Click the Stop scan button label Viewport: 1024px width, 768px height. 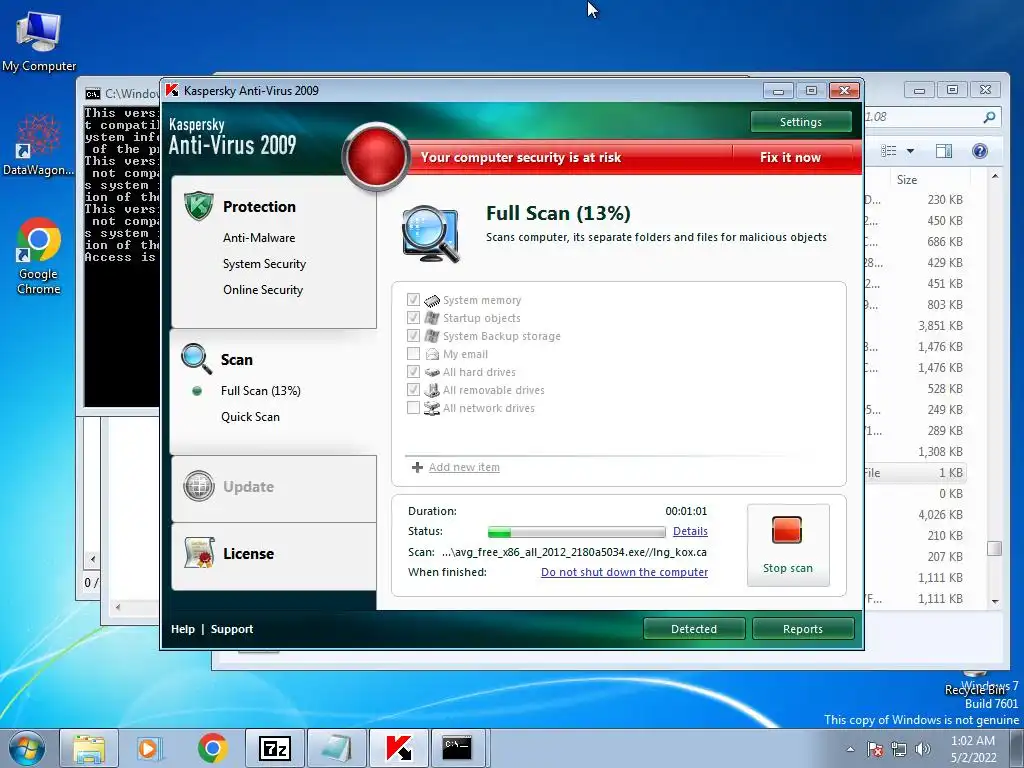tap(788, 568)
